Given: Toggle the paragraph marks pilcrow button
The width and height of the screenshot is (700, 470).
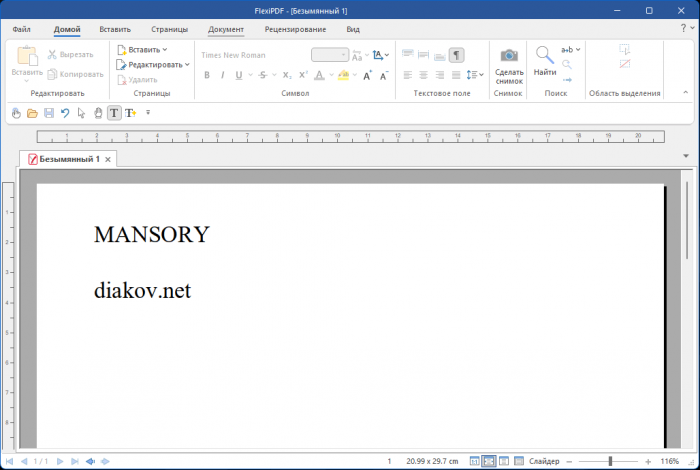Looking at the screenshot, I should coord(456,55).
